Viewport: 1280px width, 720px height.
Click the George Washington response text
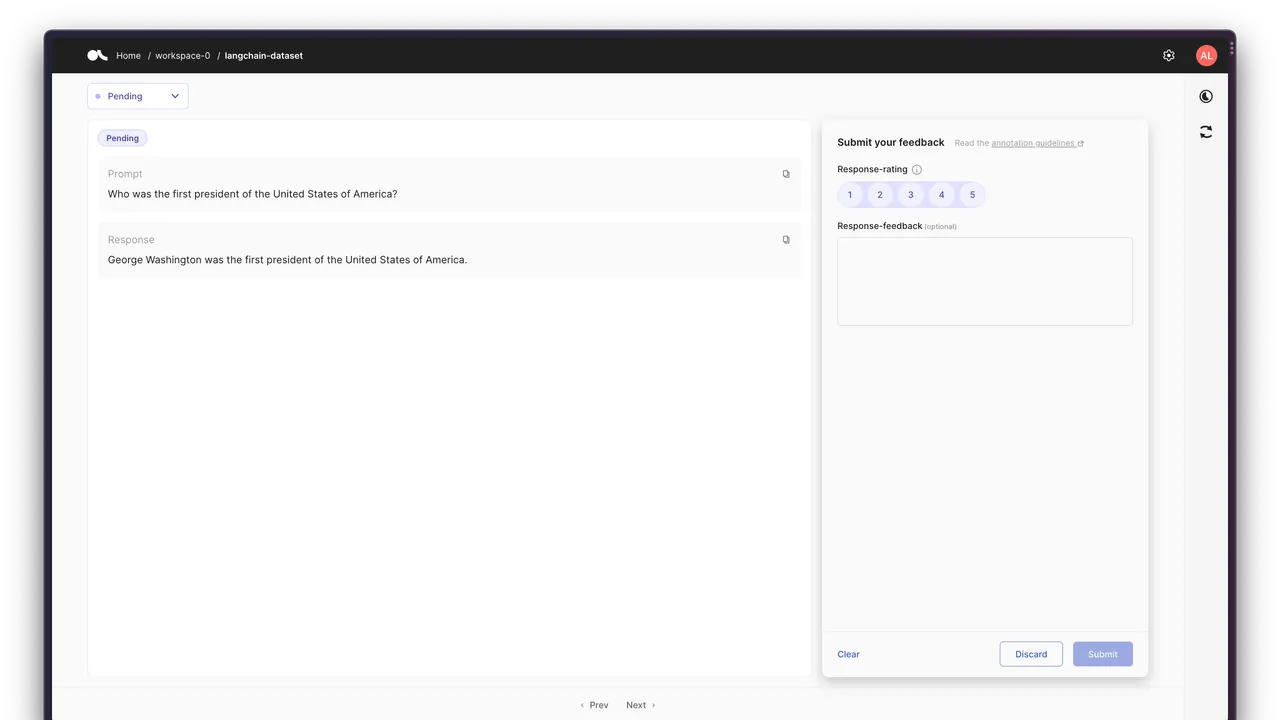coord(287,260)
